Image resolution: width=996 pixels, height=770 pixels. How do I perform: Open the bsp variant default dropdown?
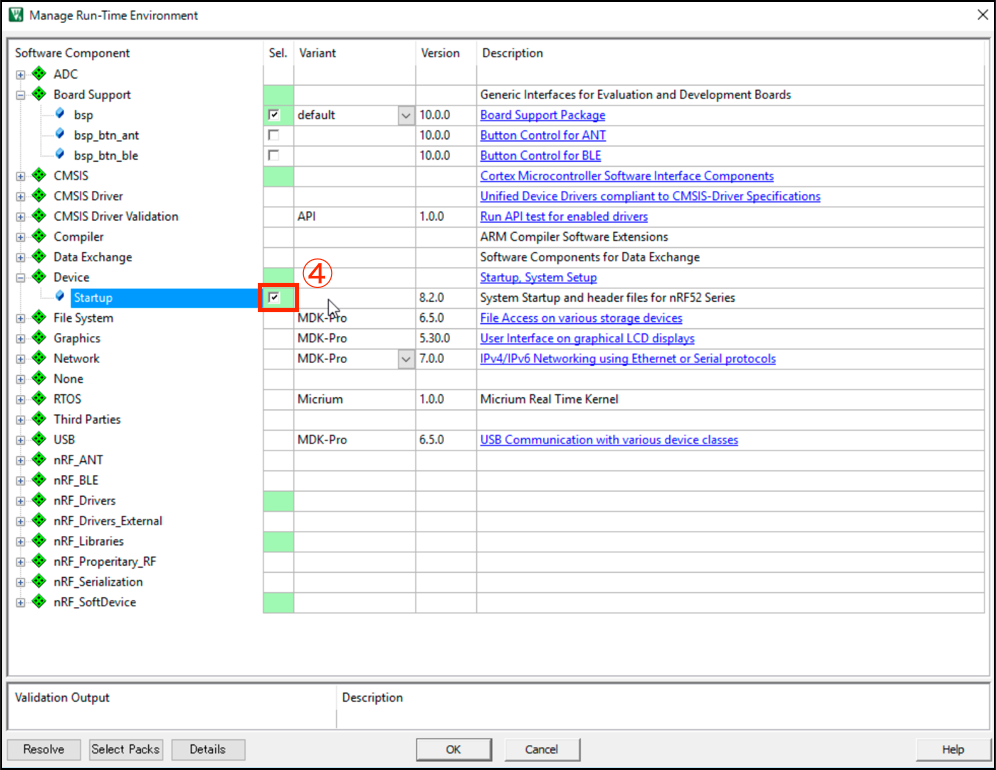point(405,115)
